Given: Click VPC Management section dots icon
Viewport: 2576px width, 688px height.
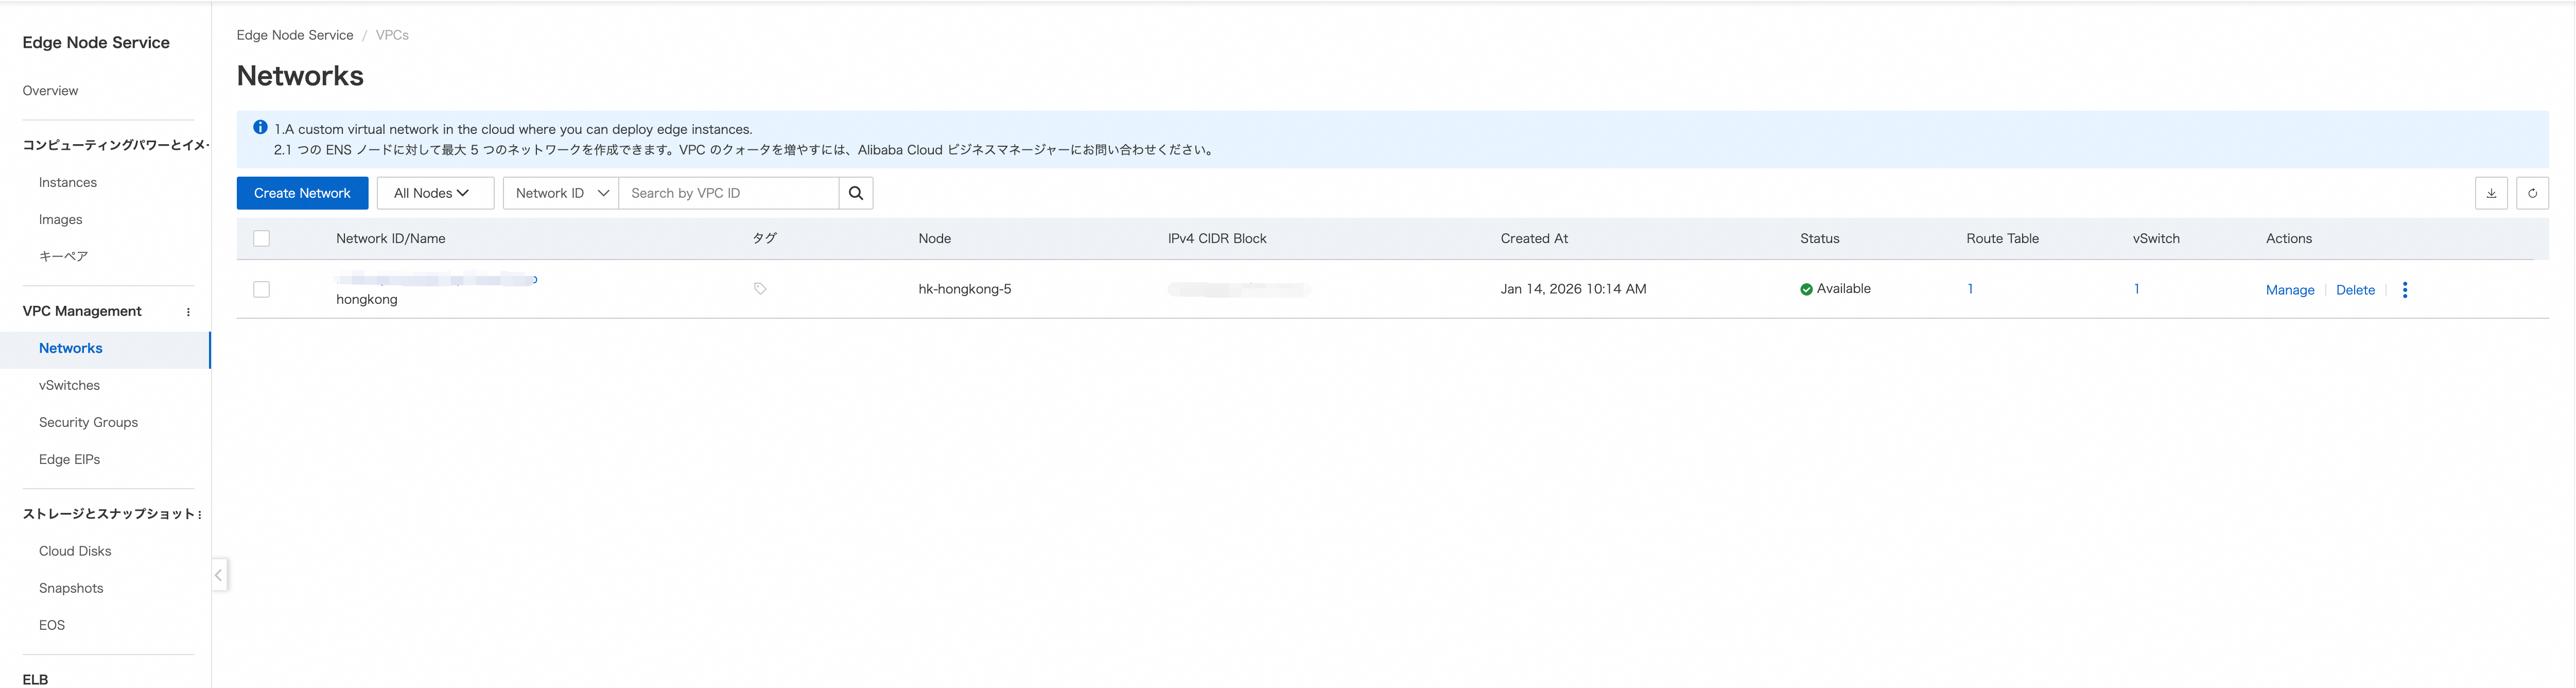Looking at the screenshot, I should (x=188, y=312).
